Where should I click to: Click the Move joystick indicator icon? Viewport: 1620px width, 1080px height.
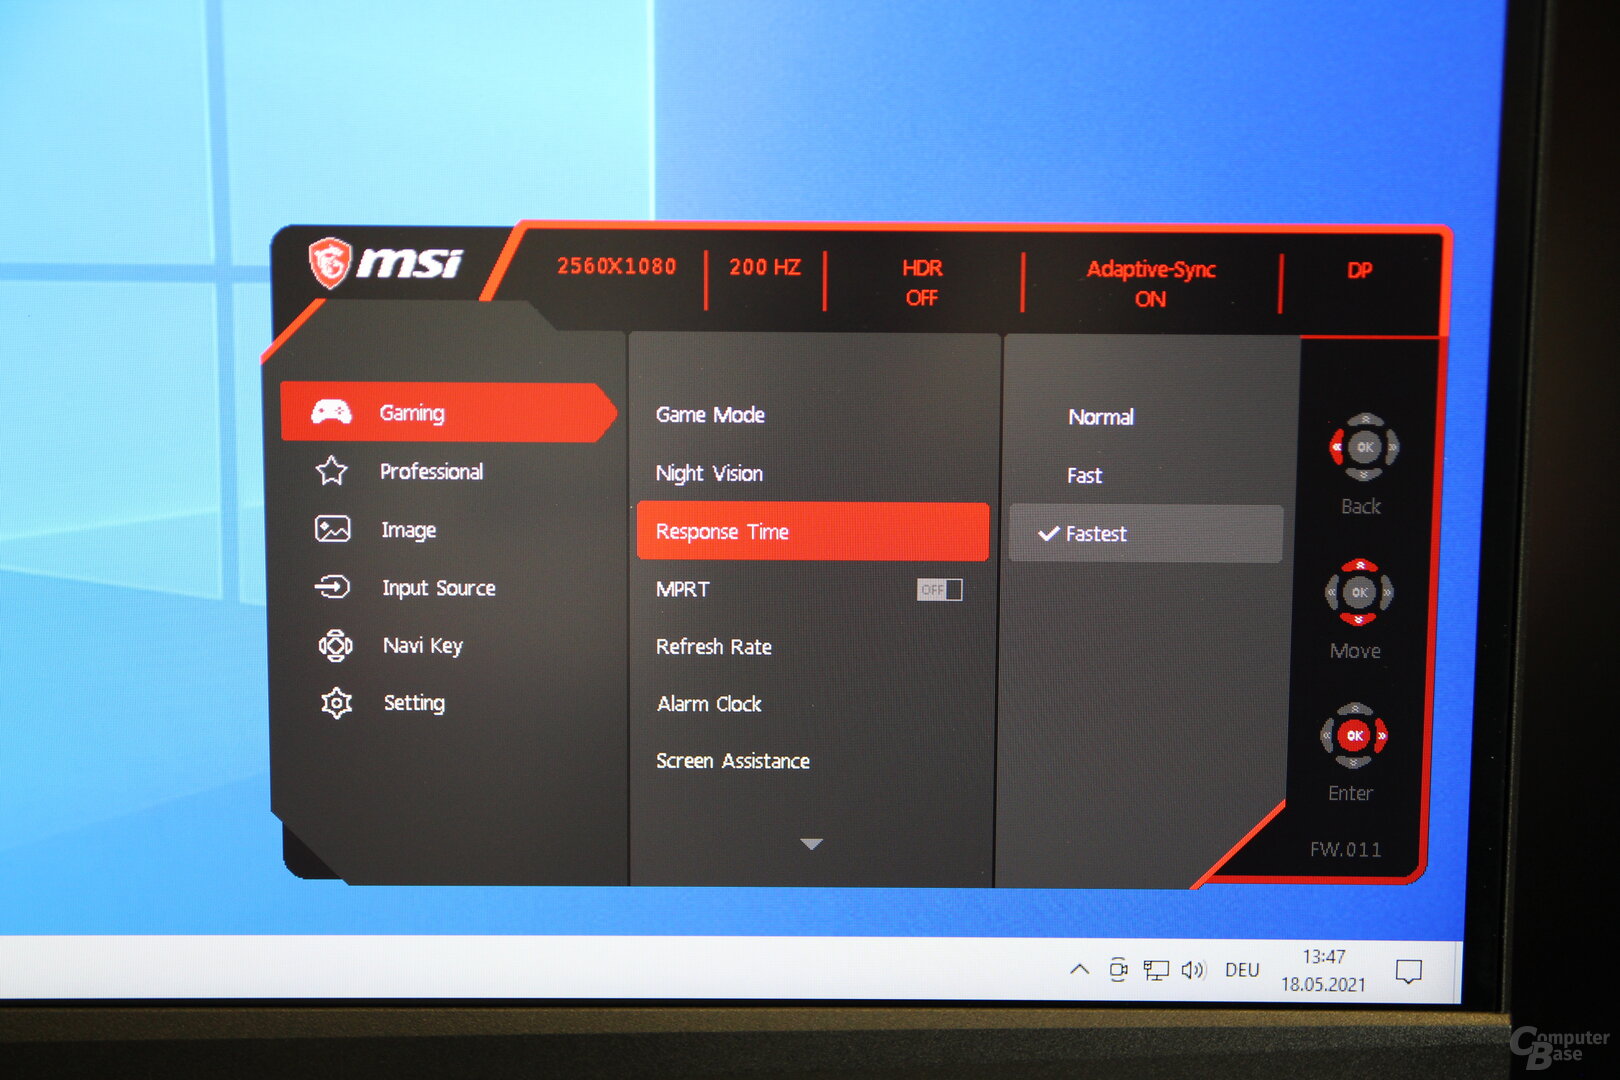(1359, 592)
